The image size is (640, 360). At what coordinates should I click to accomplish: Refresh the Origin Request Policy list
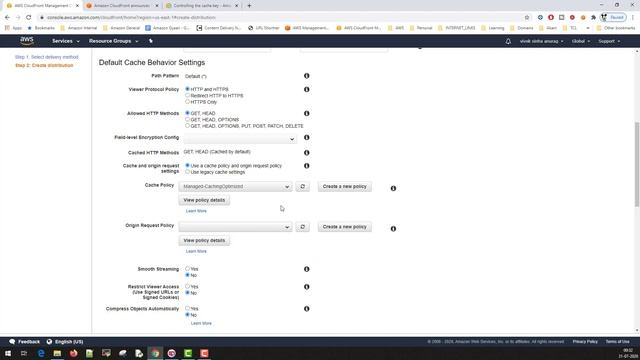click(x=302, y=227)
